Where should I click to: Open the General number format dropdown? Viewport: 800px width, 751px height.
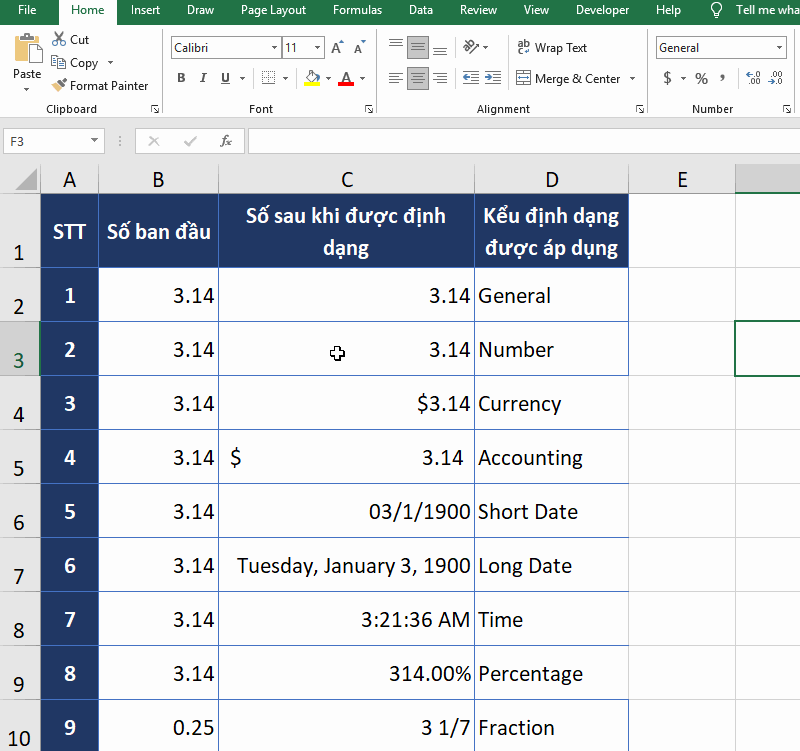[779, 48]
